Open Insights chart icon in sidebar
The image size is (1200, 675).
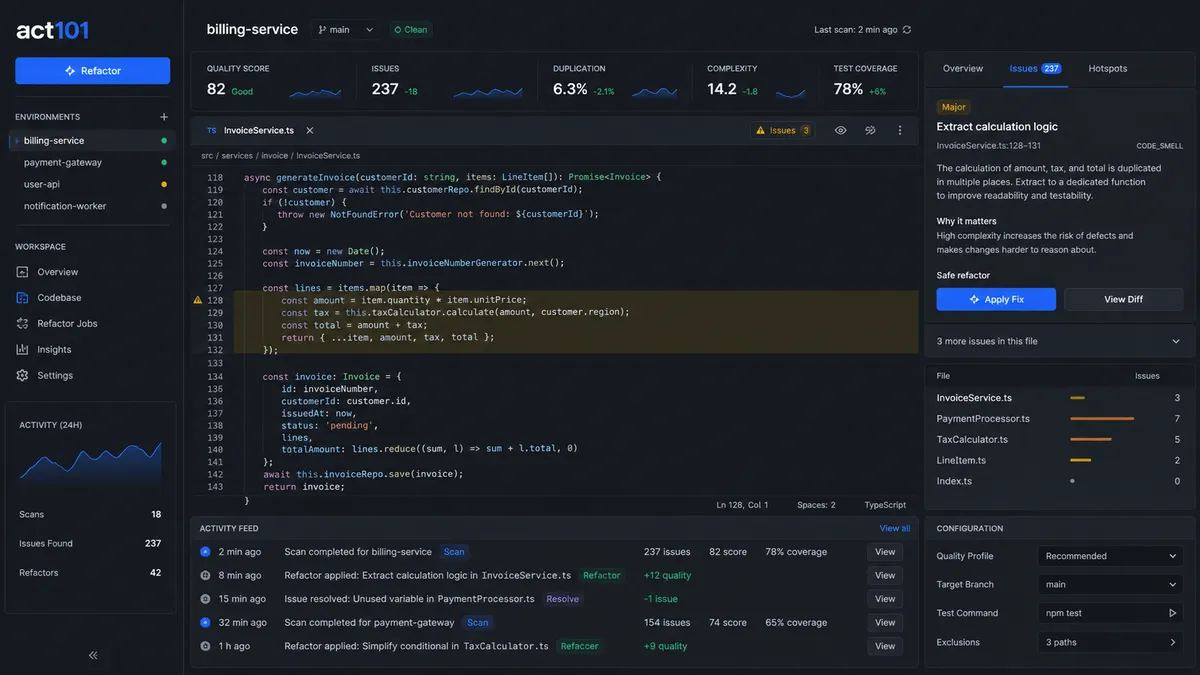coord(23,350)
